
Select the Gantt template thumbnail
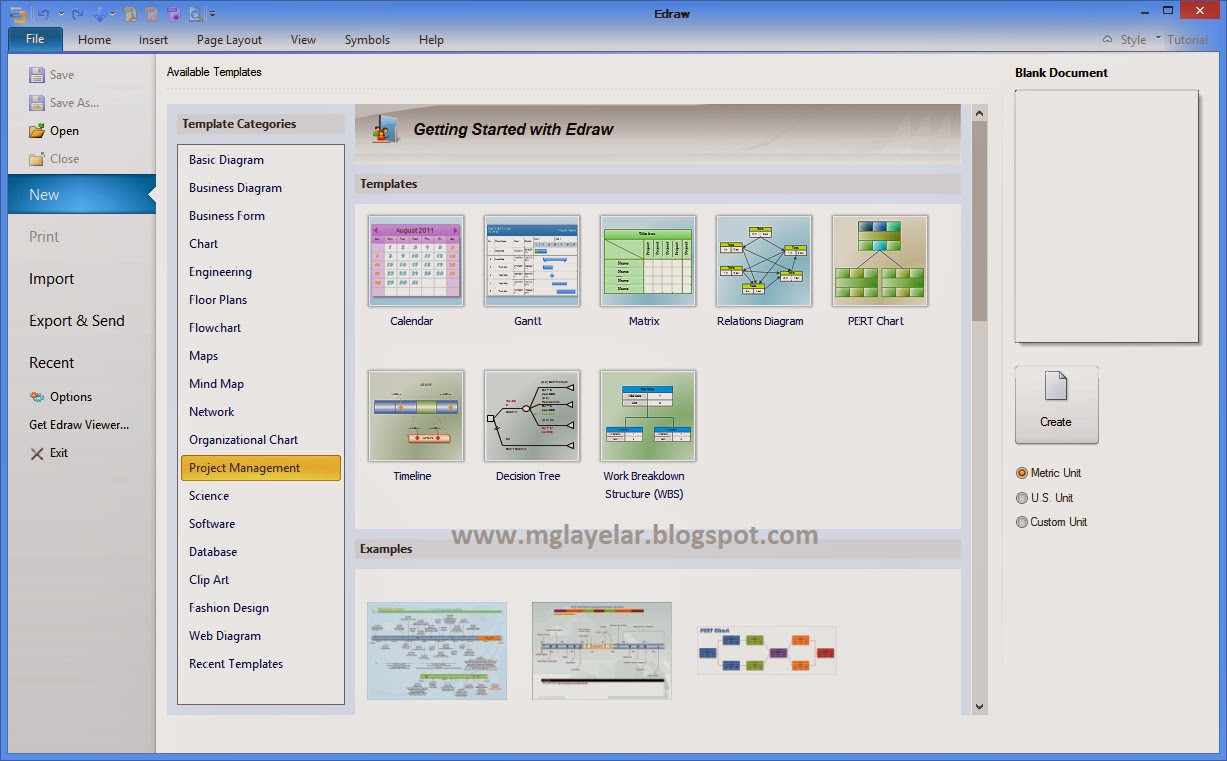point(531,261)
